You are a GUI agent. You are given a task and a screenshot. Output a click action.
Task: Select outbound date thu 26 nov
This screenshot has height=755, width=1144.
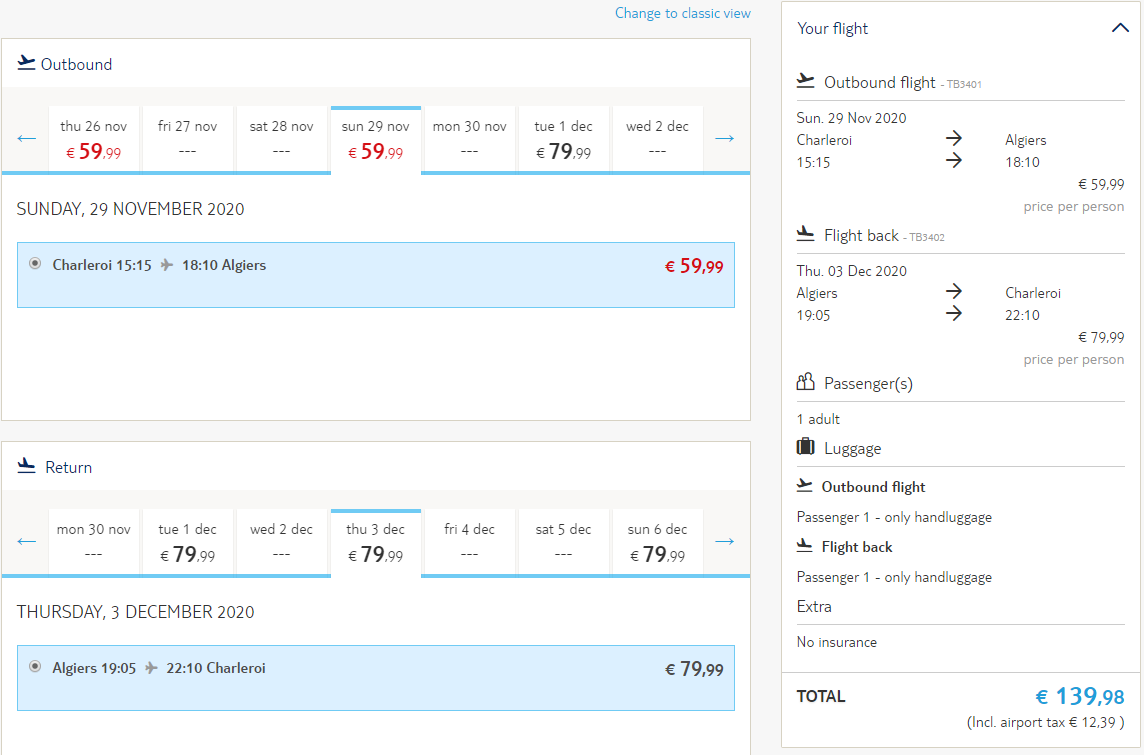click(93, 139)
